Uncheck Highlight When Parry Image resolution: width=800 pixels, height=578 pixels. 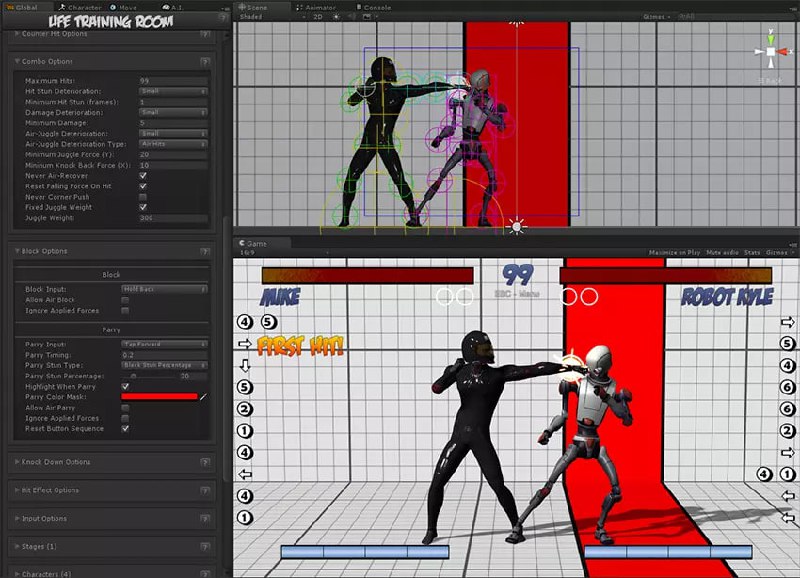click(126, 386)
